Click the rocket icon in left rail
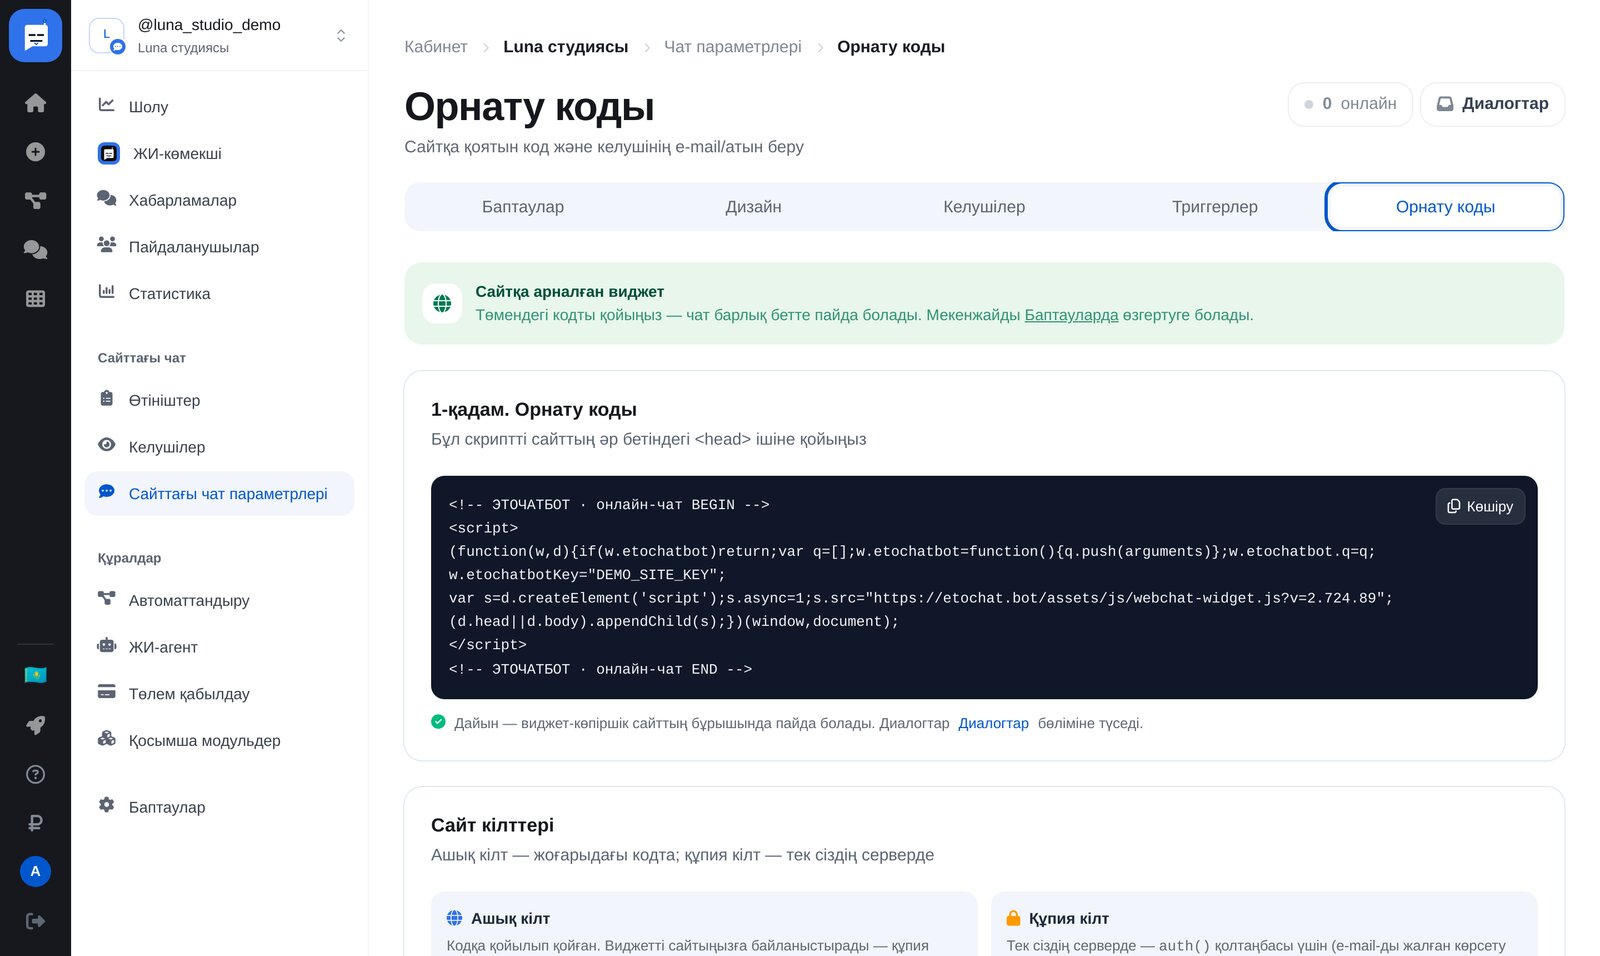Viewport: 1600px width, 956px height. coord(35,725)
